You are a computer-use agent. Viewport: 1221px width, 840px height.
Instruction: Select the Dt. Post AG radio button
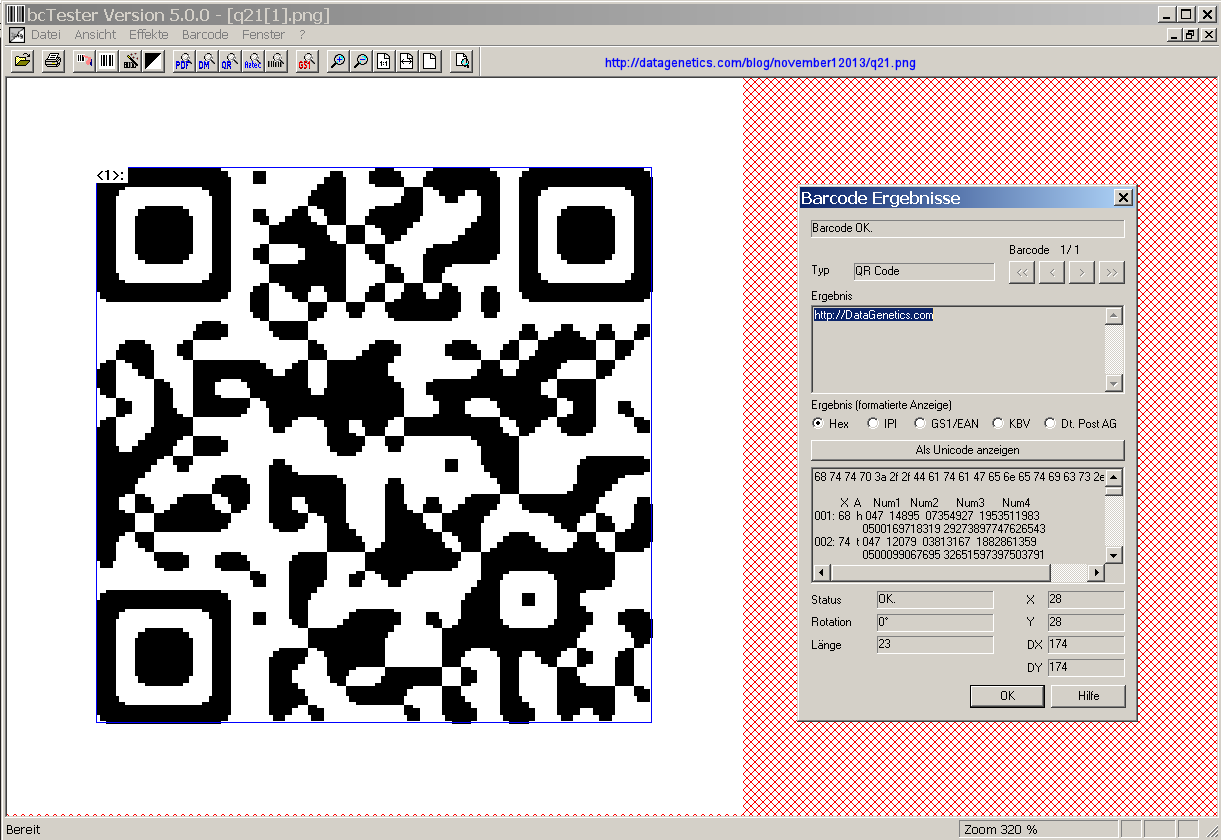1050,424
